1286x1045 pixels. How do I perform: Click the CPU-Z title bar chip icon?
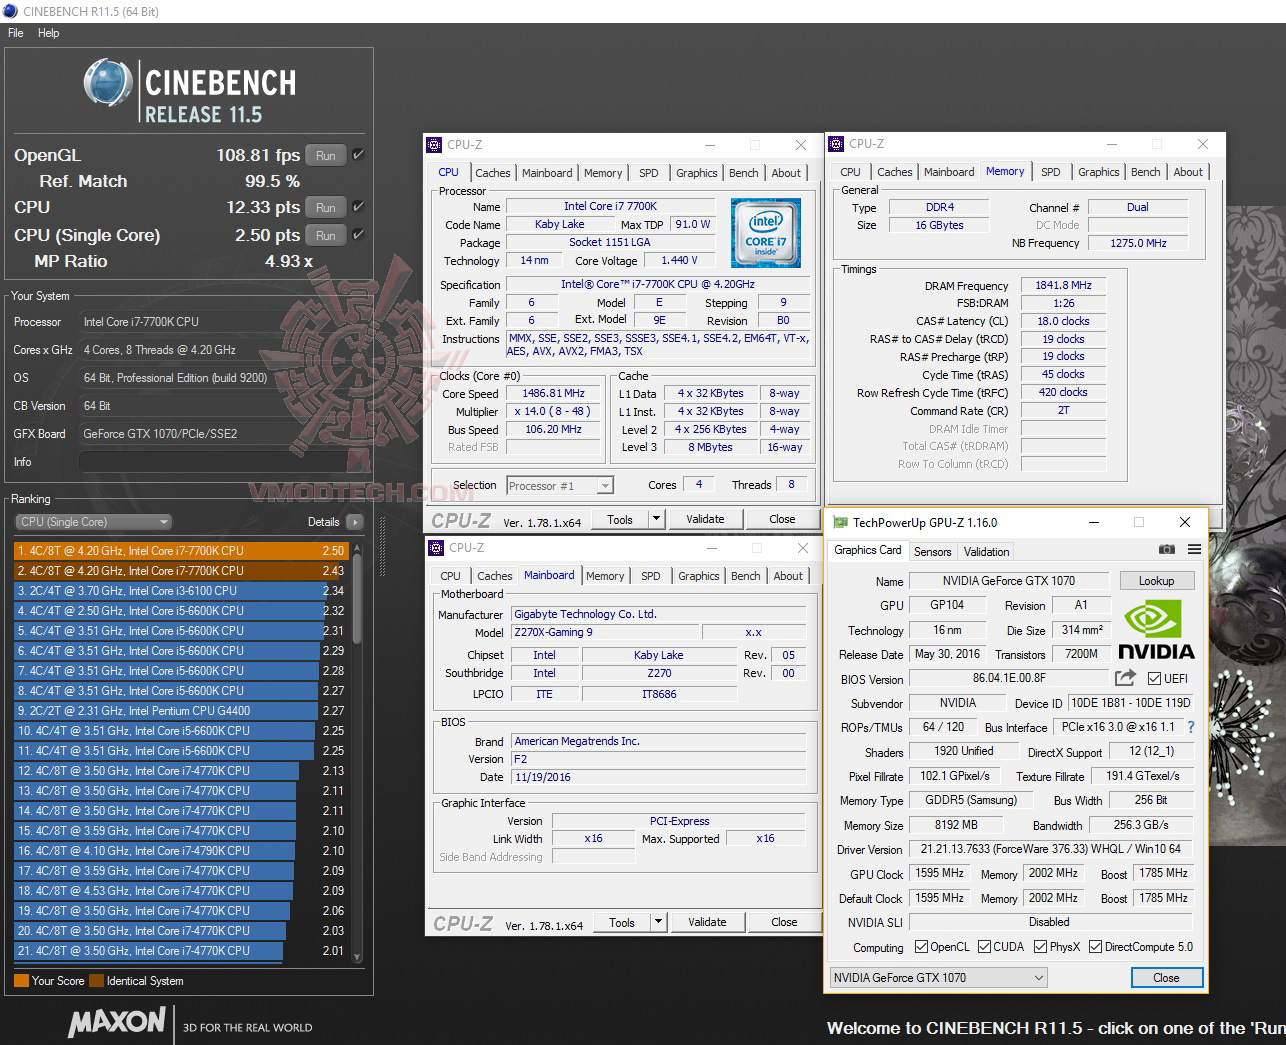(434, 144)
